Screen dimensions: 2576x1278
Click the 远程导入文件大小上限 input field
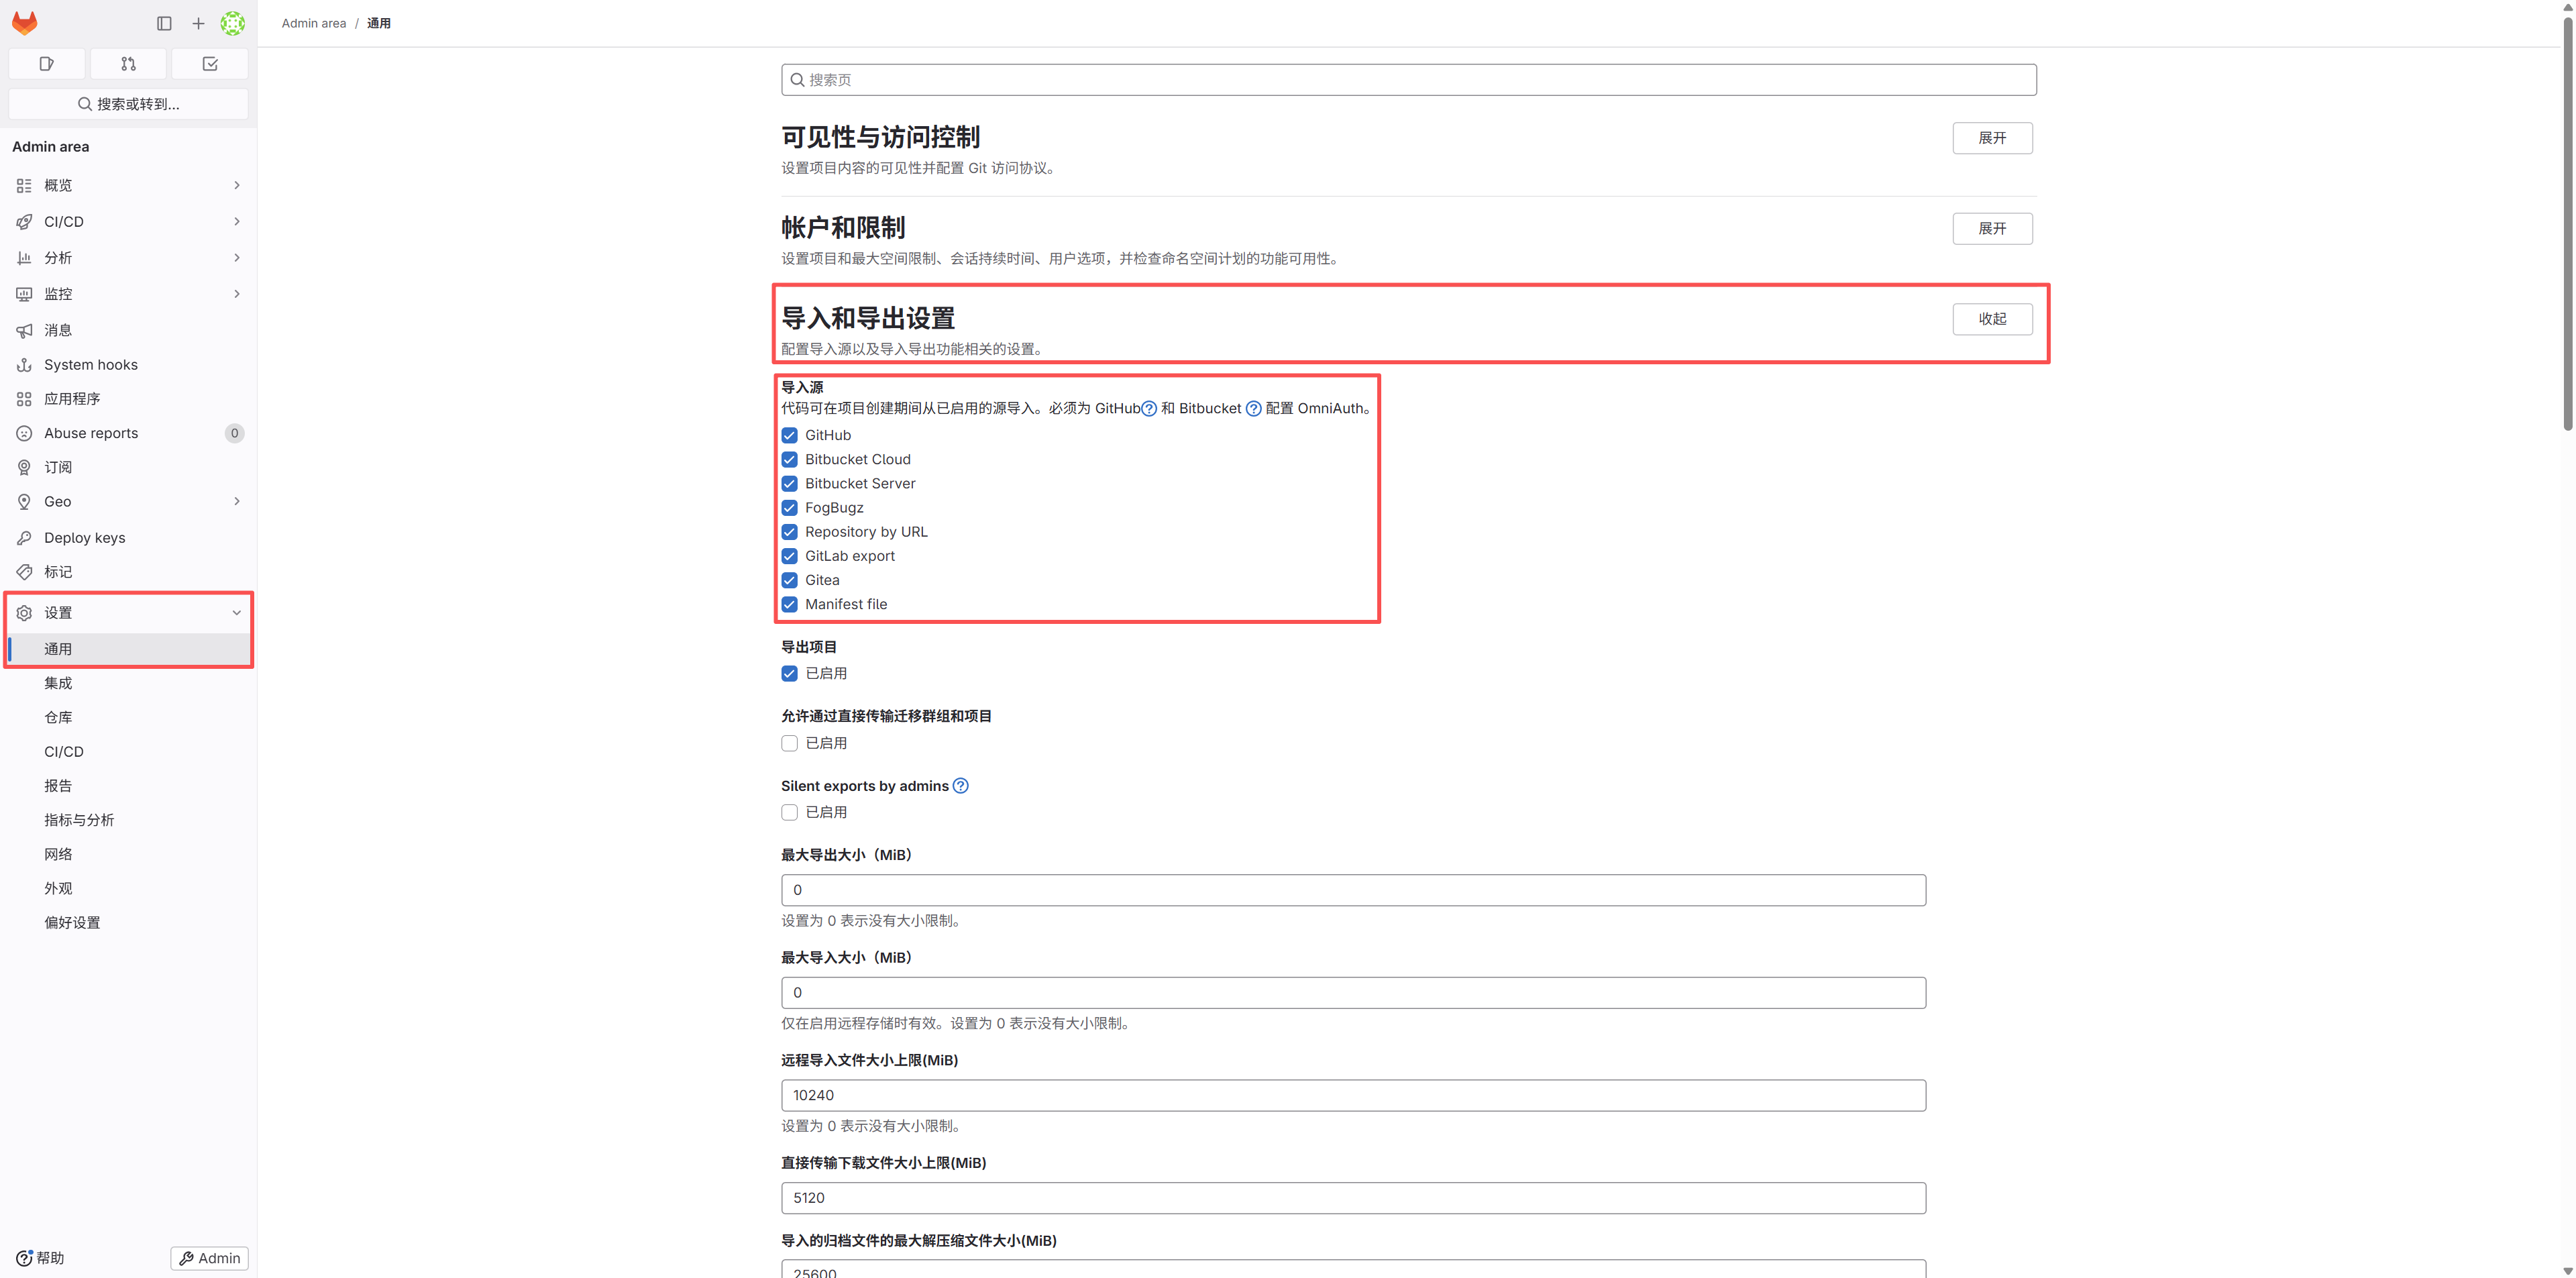pyautogui.click(x=1353, y=1095)
